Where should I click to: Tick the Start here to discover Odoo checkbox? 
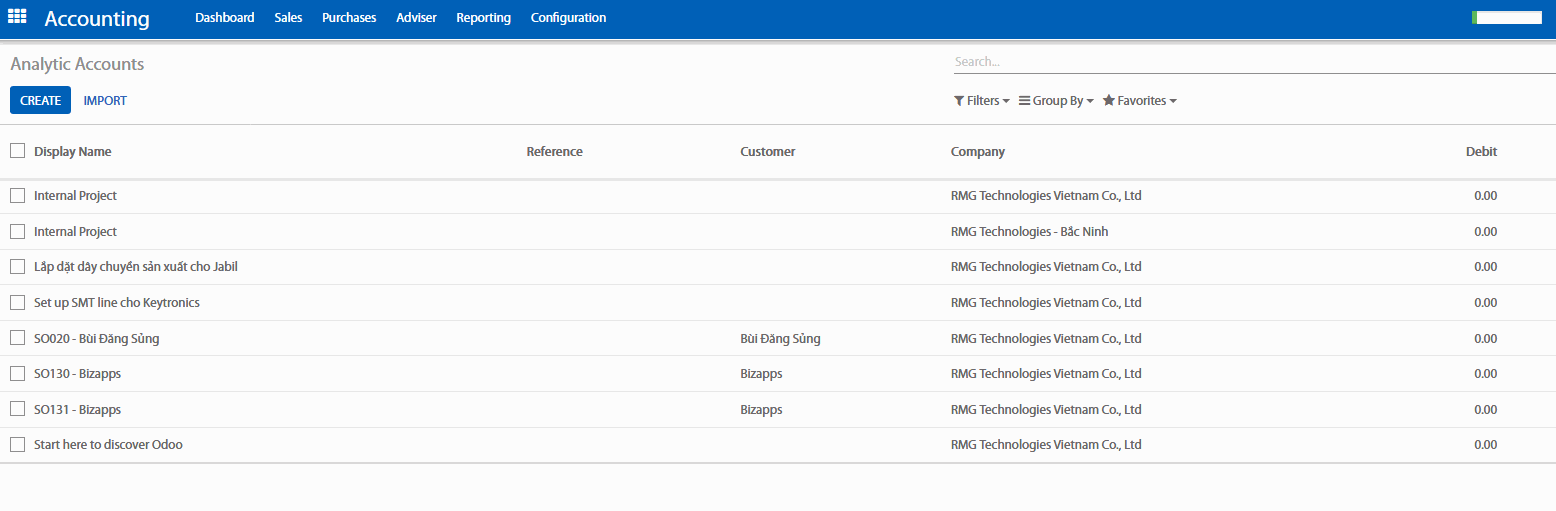click(x=18, y=444)
